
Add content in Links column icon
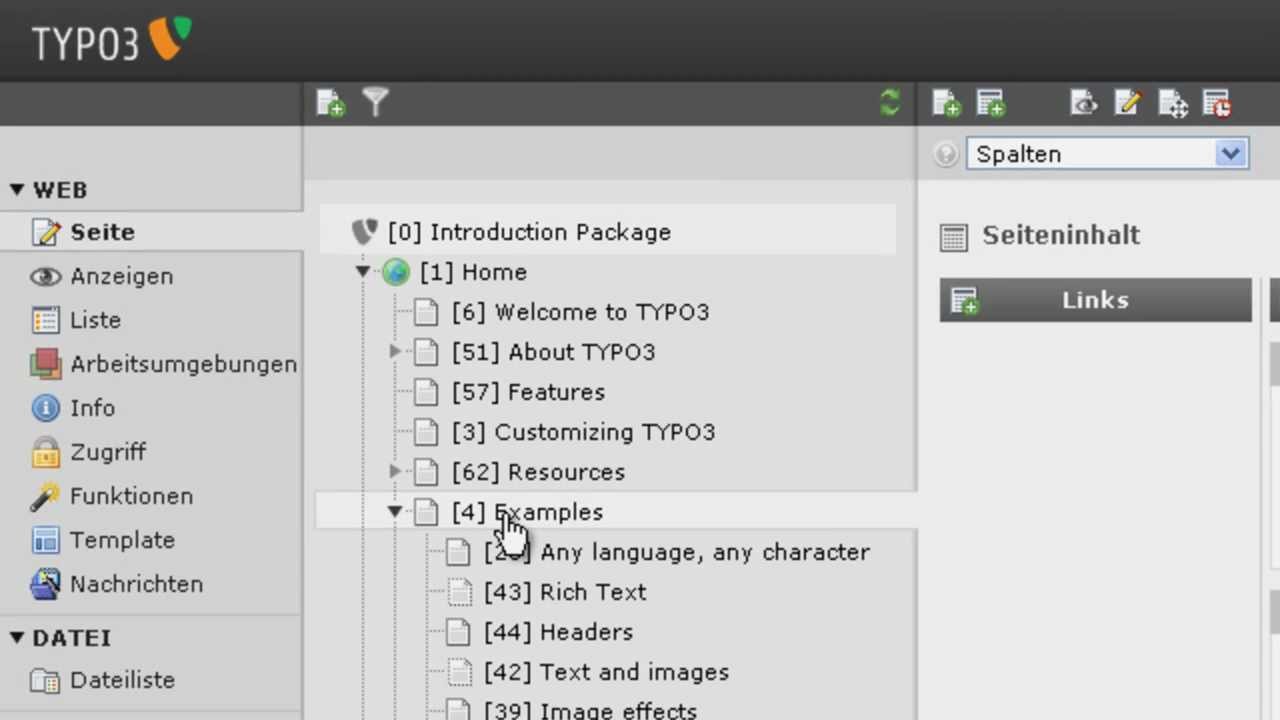(964, 300)
